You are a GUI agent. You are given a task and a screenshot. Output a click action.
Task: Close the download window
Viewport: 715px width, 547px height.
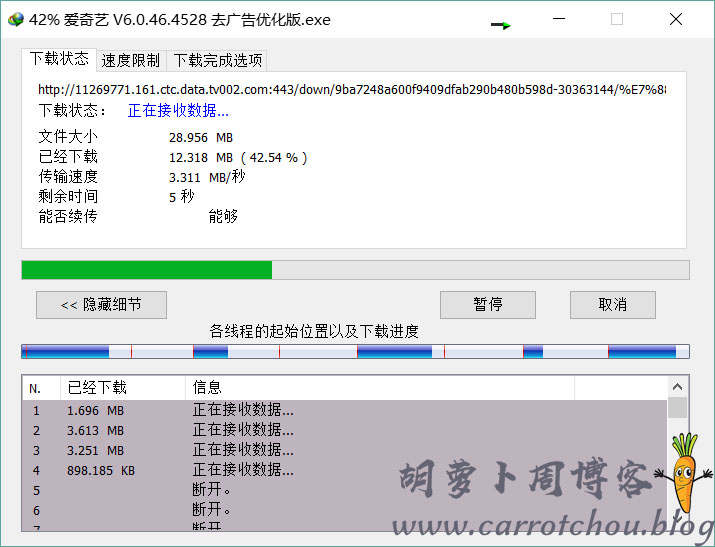point(676,19)
